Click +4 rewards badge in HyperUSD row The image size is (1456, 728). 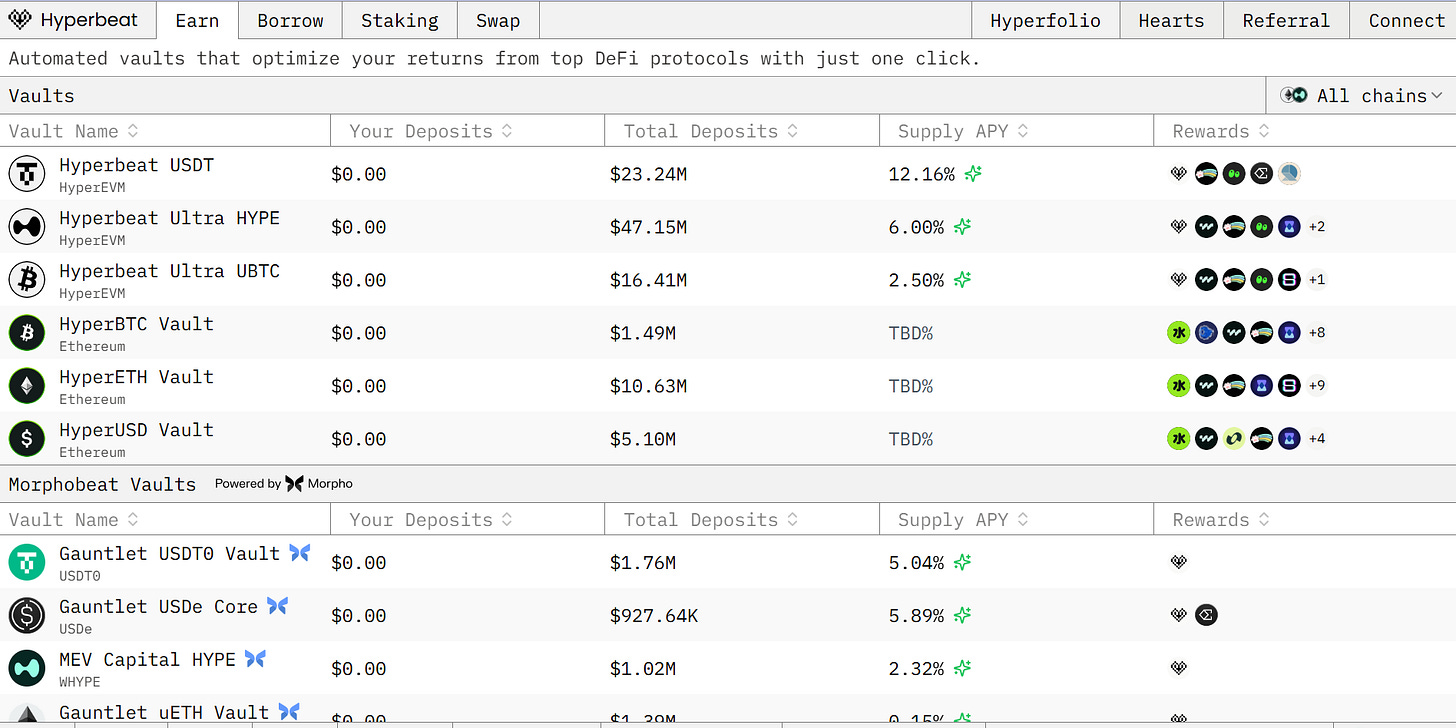[1317, 439]
